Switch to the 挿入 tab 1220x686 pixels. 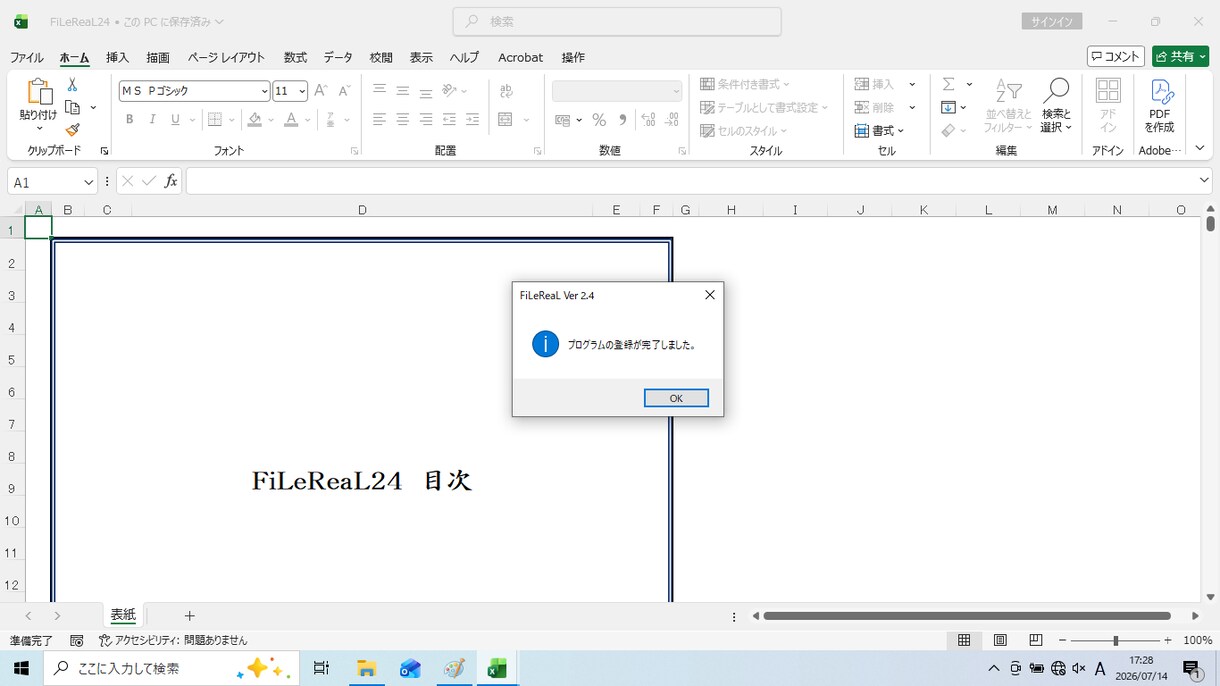118,57
